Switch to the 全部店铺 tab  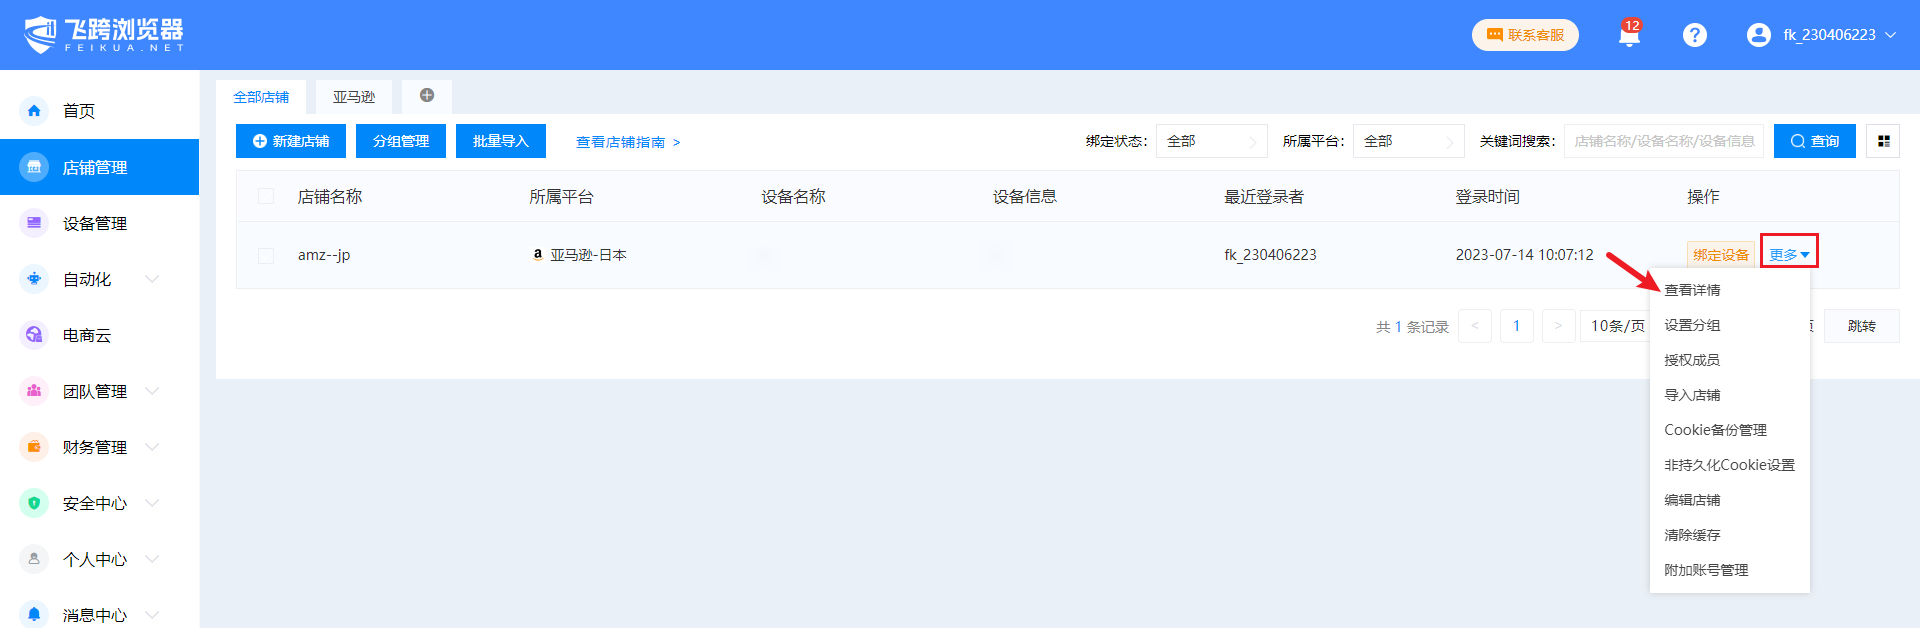point(261,97)
